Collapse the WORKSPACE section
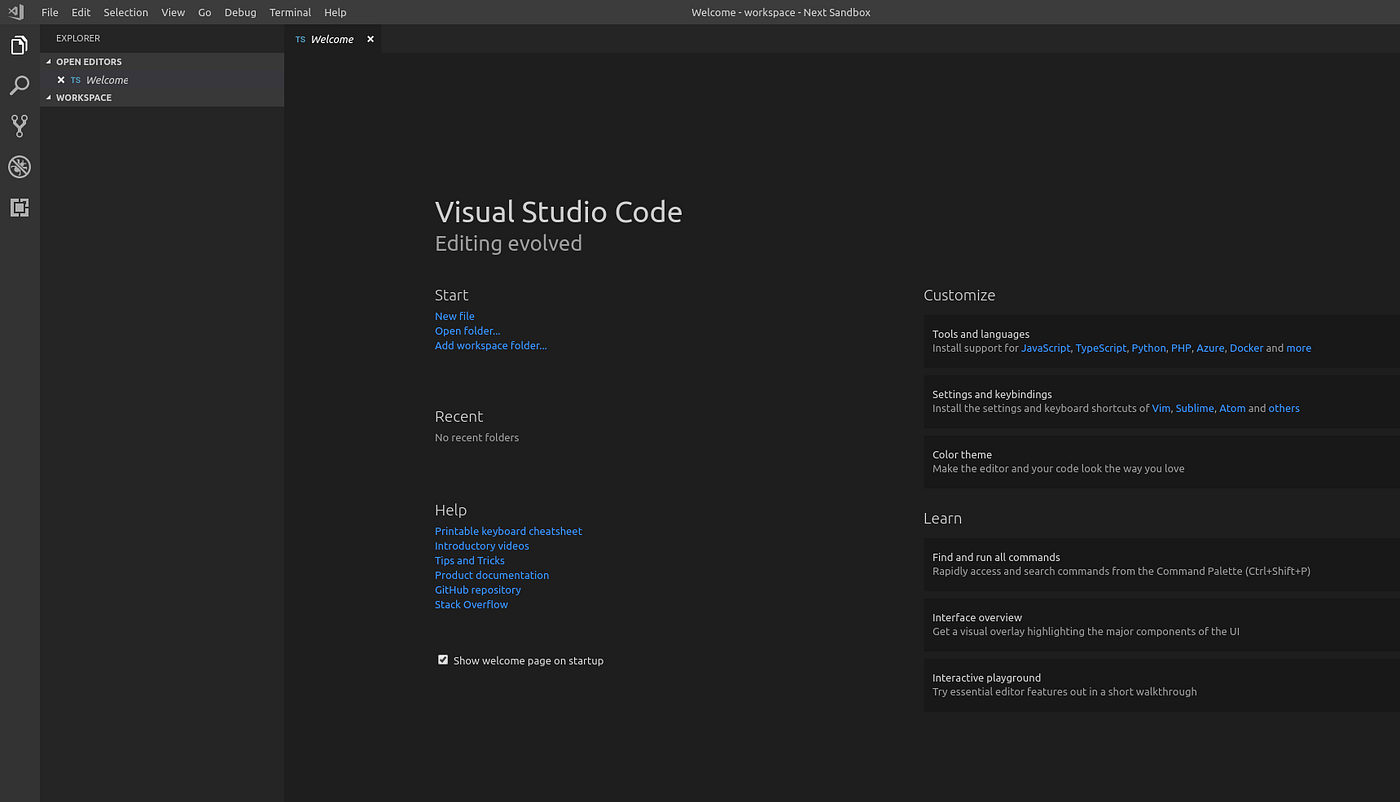Viewport: 1400px width, 802px height. pos(48,97)
